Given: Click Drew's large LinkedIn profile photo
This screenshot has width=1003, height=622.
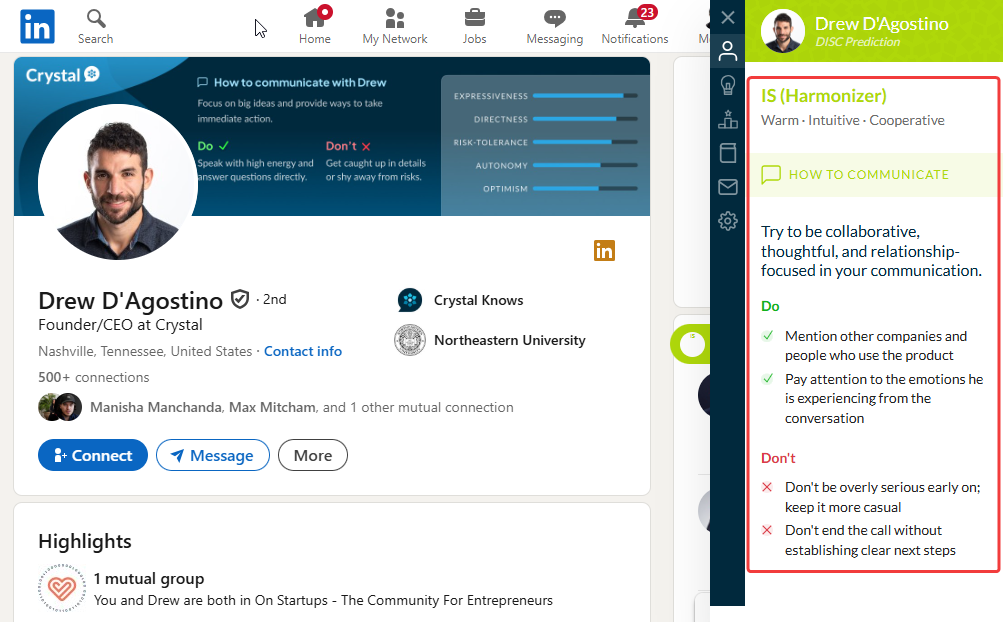Looking at the screenshot, I should pyautogui.click(x=117, y=183).
